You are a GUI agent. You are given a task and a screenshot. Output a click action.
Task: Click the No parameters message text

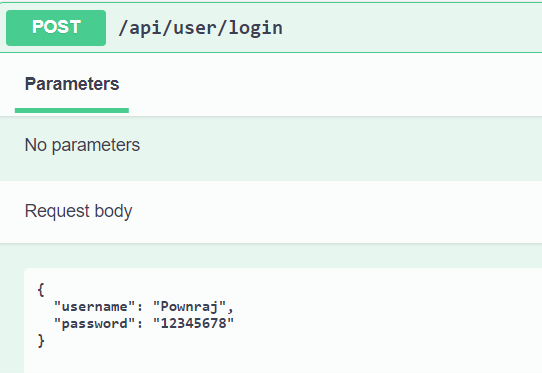(82, 145)
